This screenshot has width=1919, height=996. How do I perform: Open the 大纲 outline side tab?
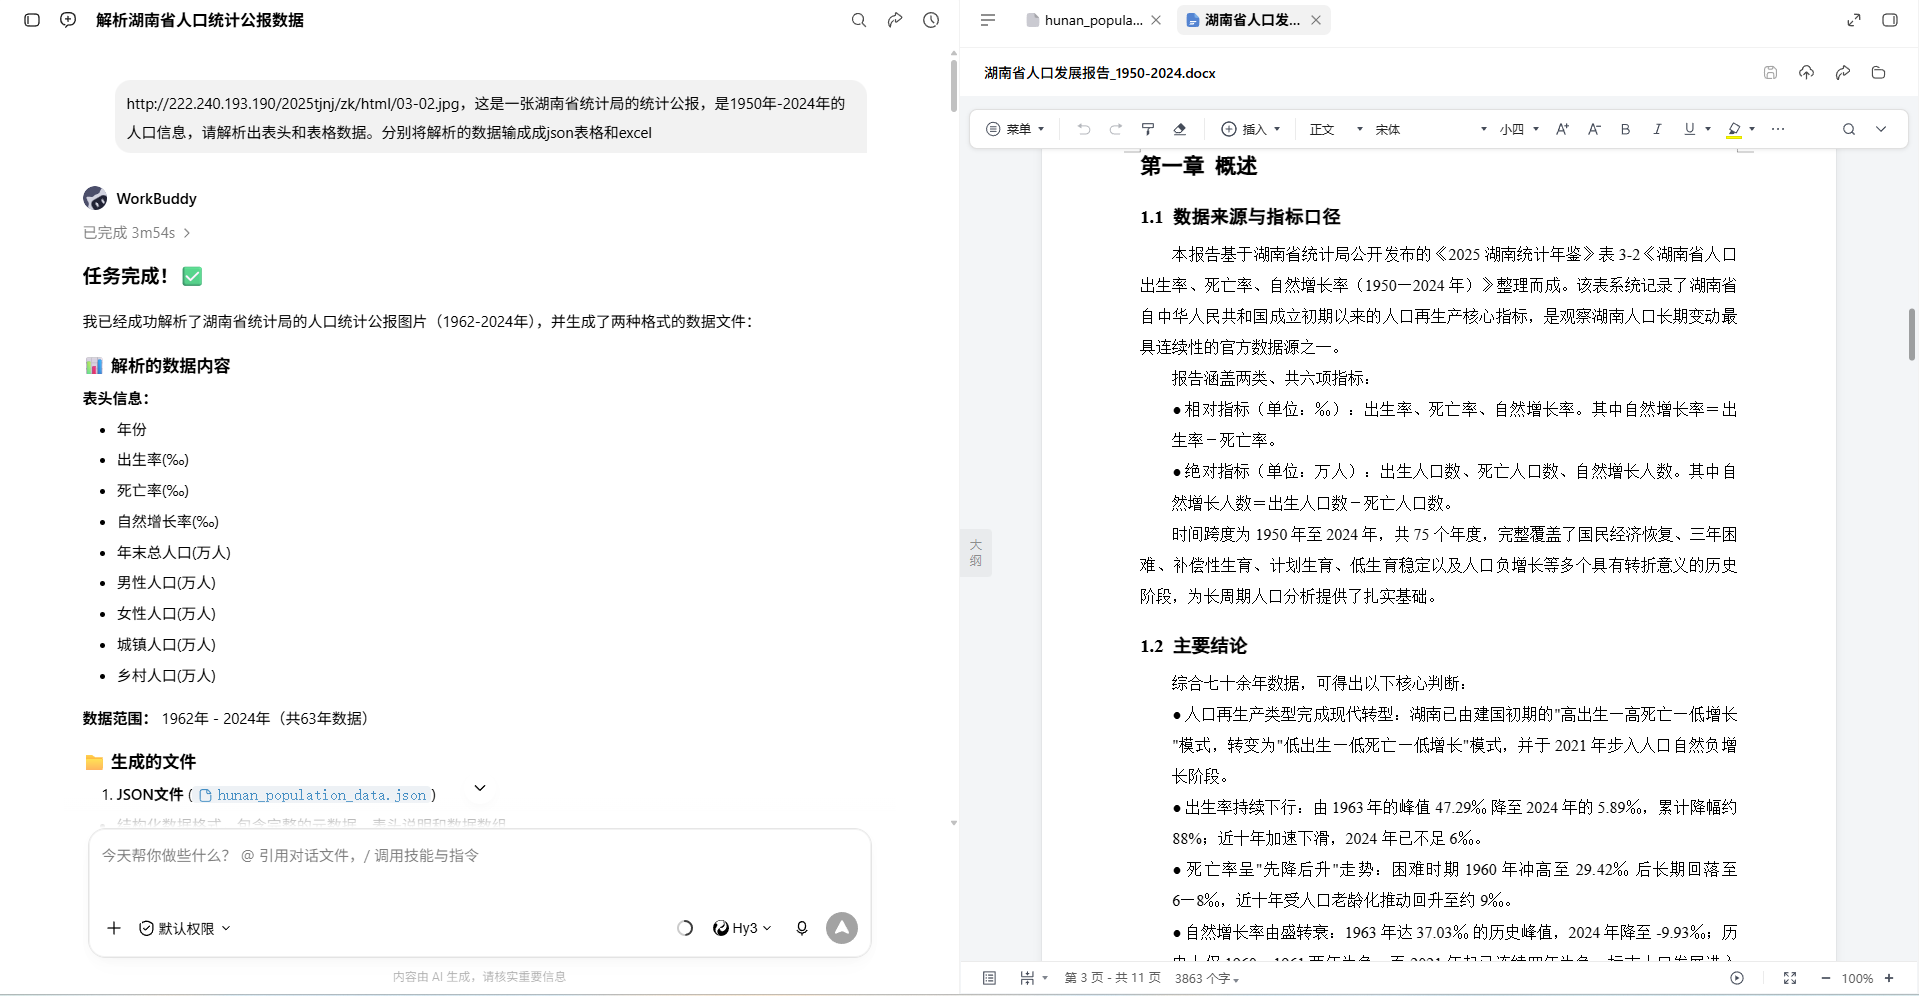976,552
